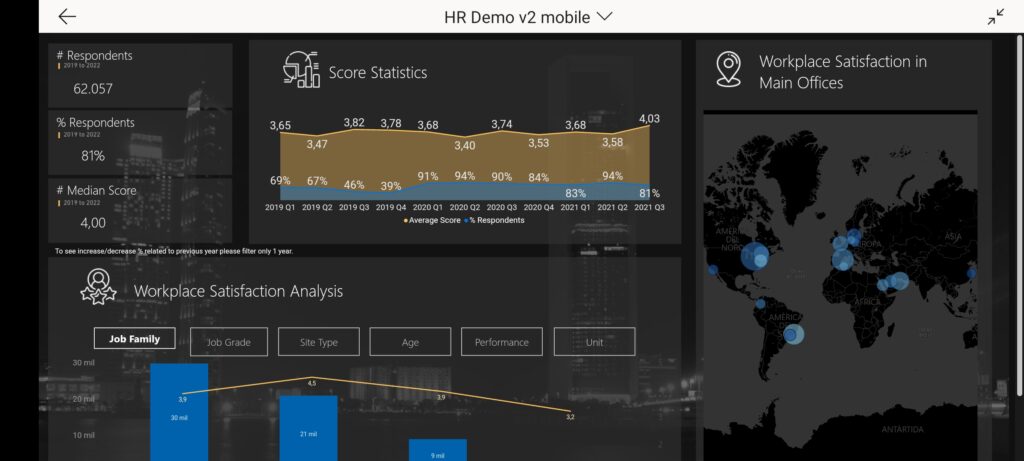Image resolution: width=1024 pixels, height=461 pixels.
Task: Click the Workplace Satisfaction Analysis badge icon
Action: pos(98,287)
